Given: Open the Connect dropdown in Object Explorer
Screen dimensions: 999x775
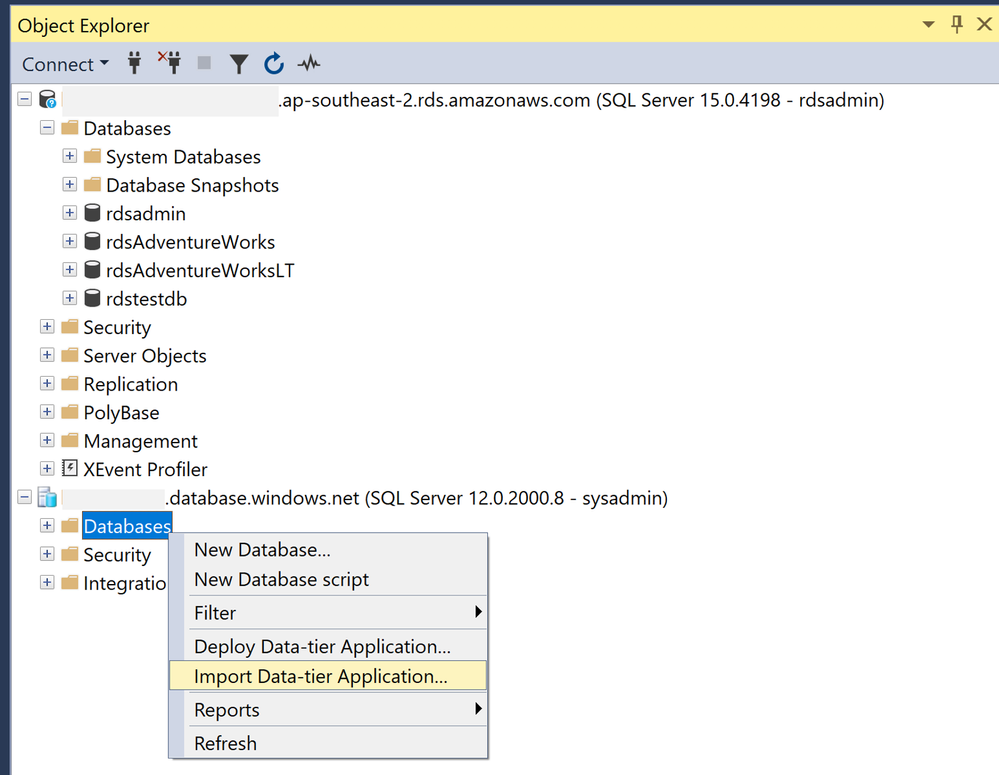Looking at the screenshot, I should (x=65, y=64).
